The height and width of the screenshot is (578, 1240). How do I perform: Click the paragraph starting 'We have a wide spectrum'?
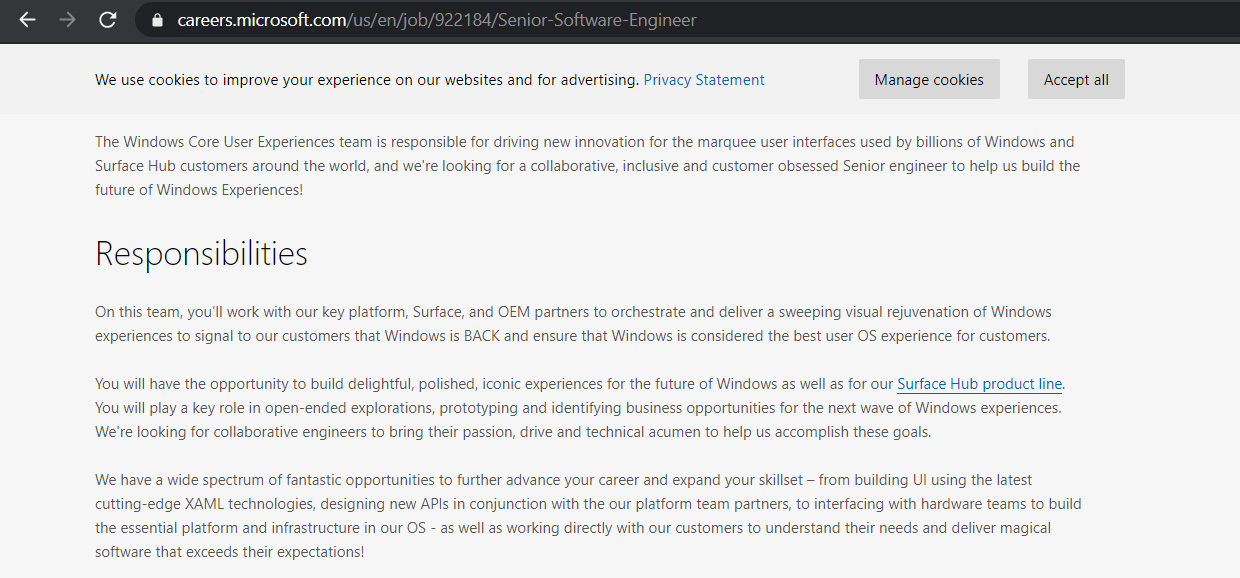(588, 516)
